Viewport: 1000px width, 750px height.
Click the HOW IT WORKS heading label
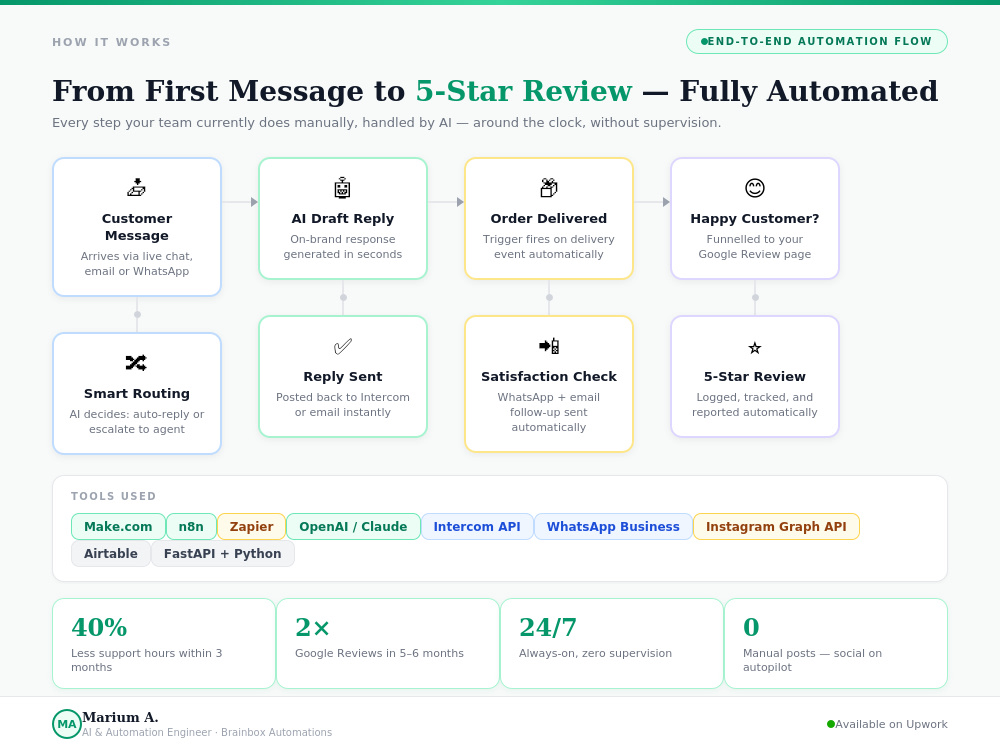[112, 42]
